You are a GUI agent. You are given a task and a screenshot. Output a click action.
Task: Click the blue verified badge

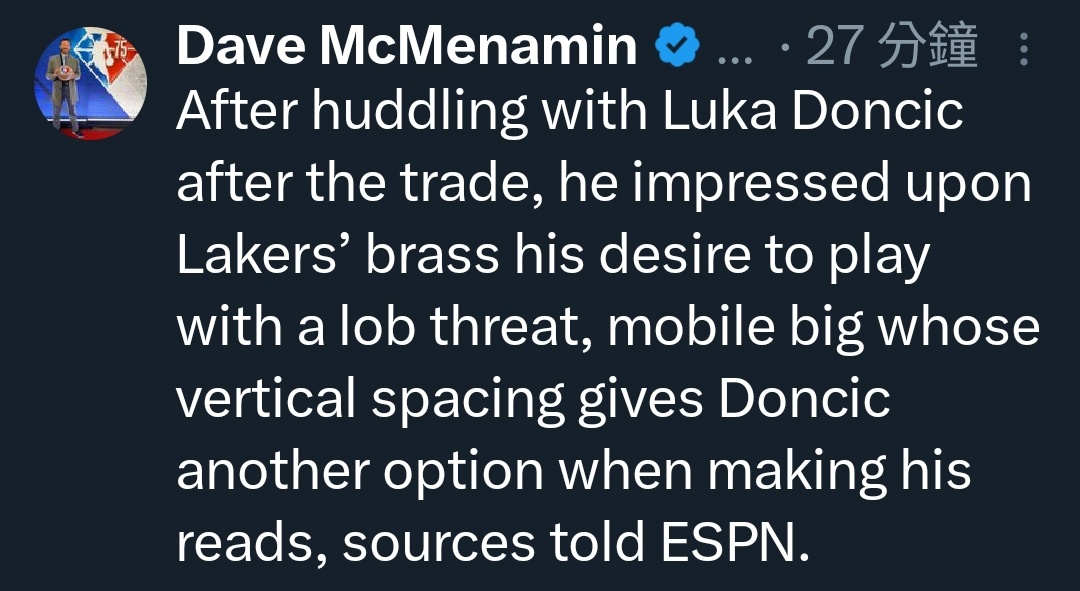point(678,46)
